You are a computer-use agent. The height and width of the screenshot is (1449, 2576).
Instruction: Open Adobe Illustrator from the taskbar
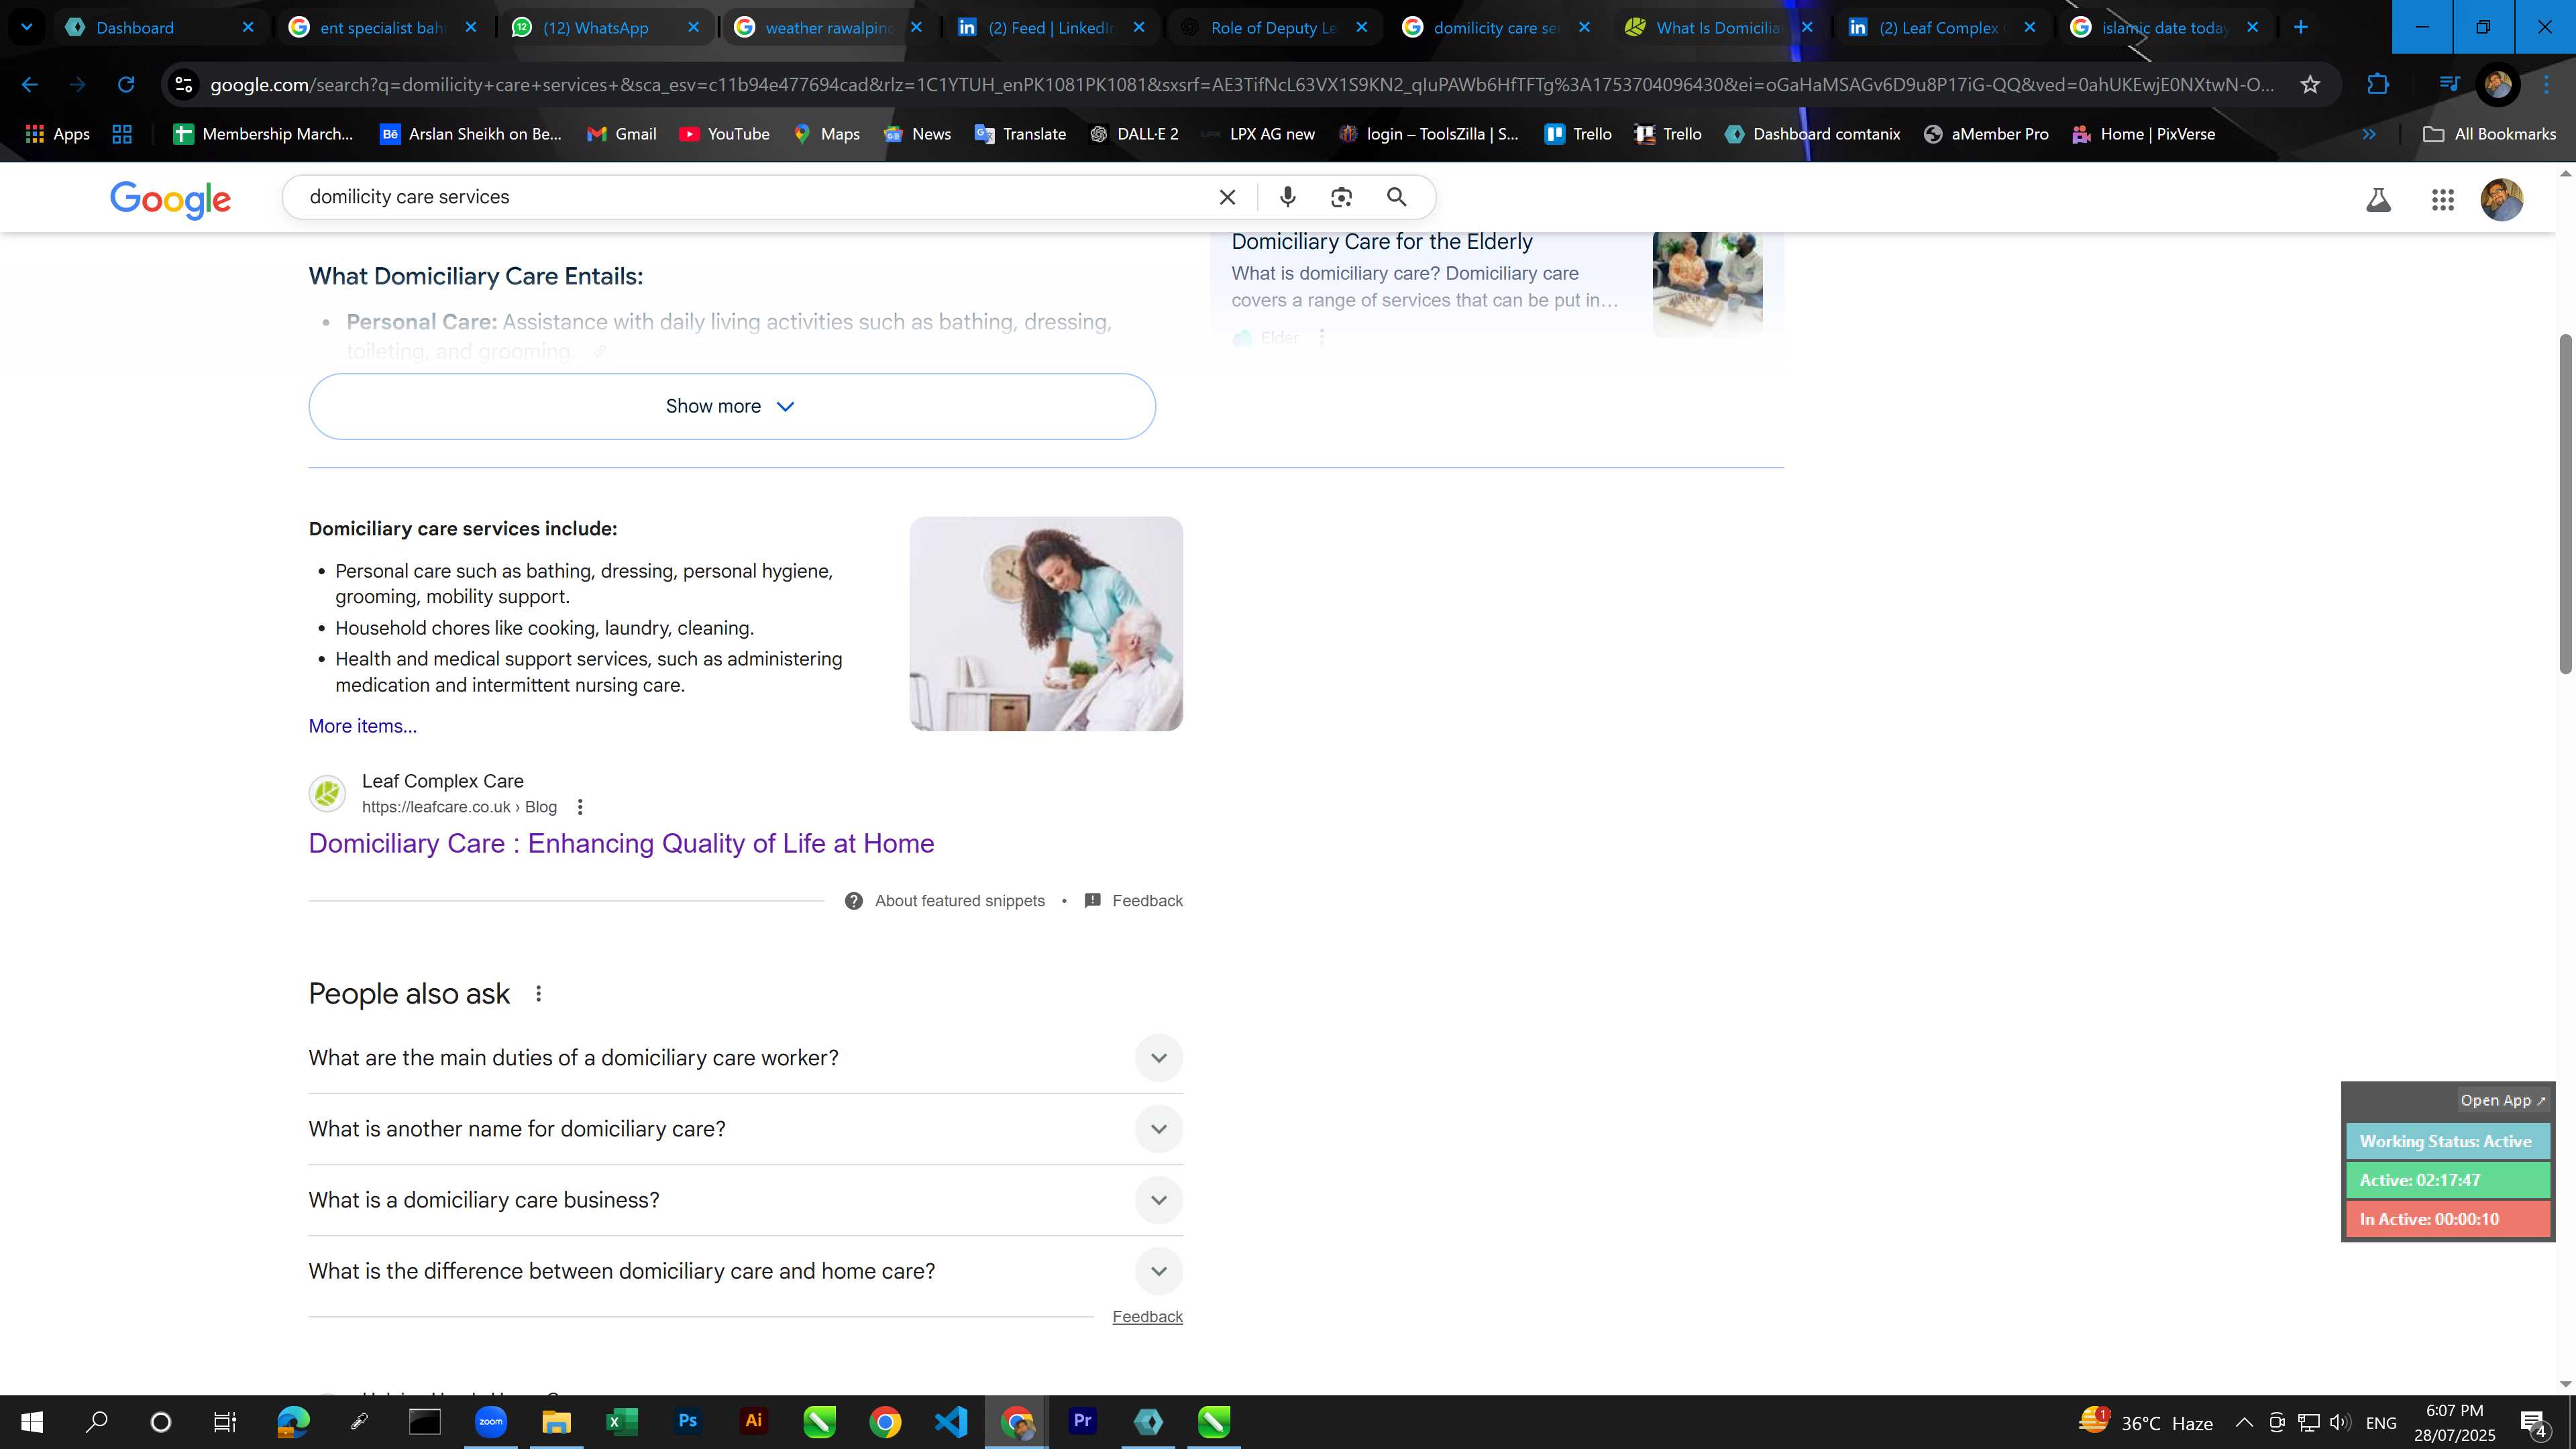tap(754, 1421)
